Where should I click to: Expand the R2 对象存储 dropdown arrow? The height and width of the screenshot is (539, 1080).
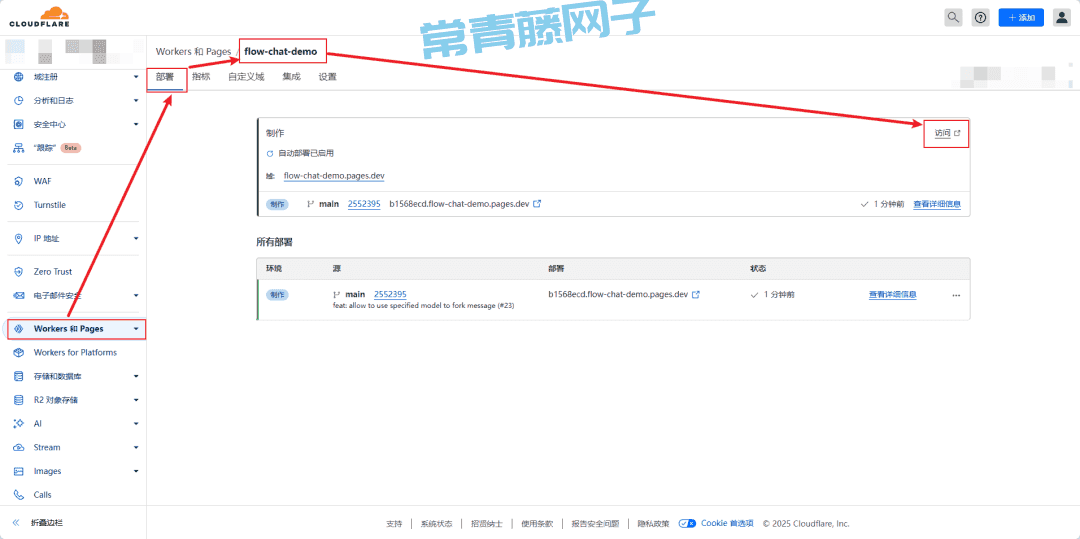click(x=136, y=400)
